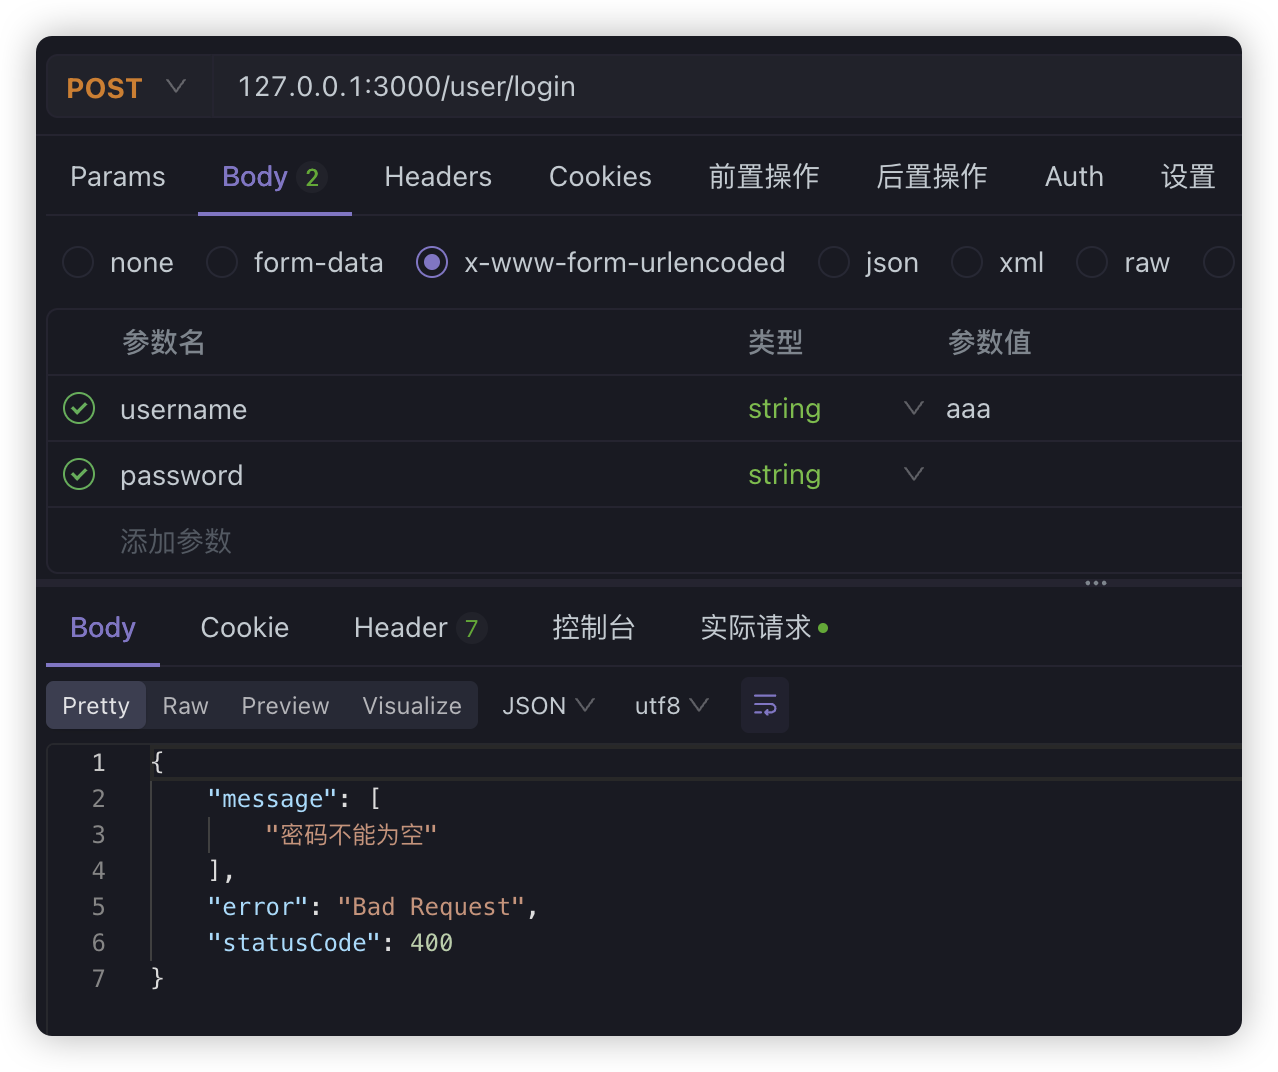
Task: Open the 实际请求 tab
Action: (756, 628)
